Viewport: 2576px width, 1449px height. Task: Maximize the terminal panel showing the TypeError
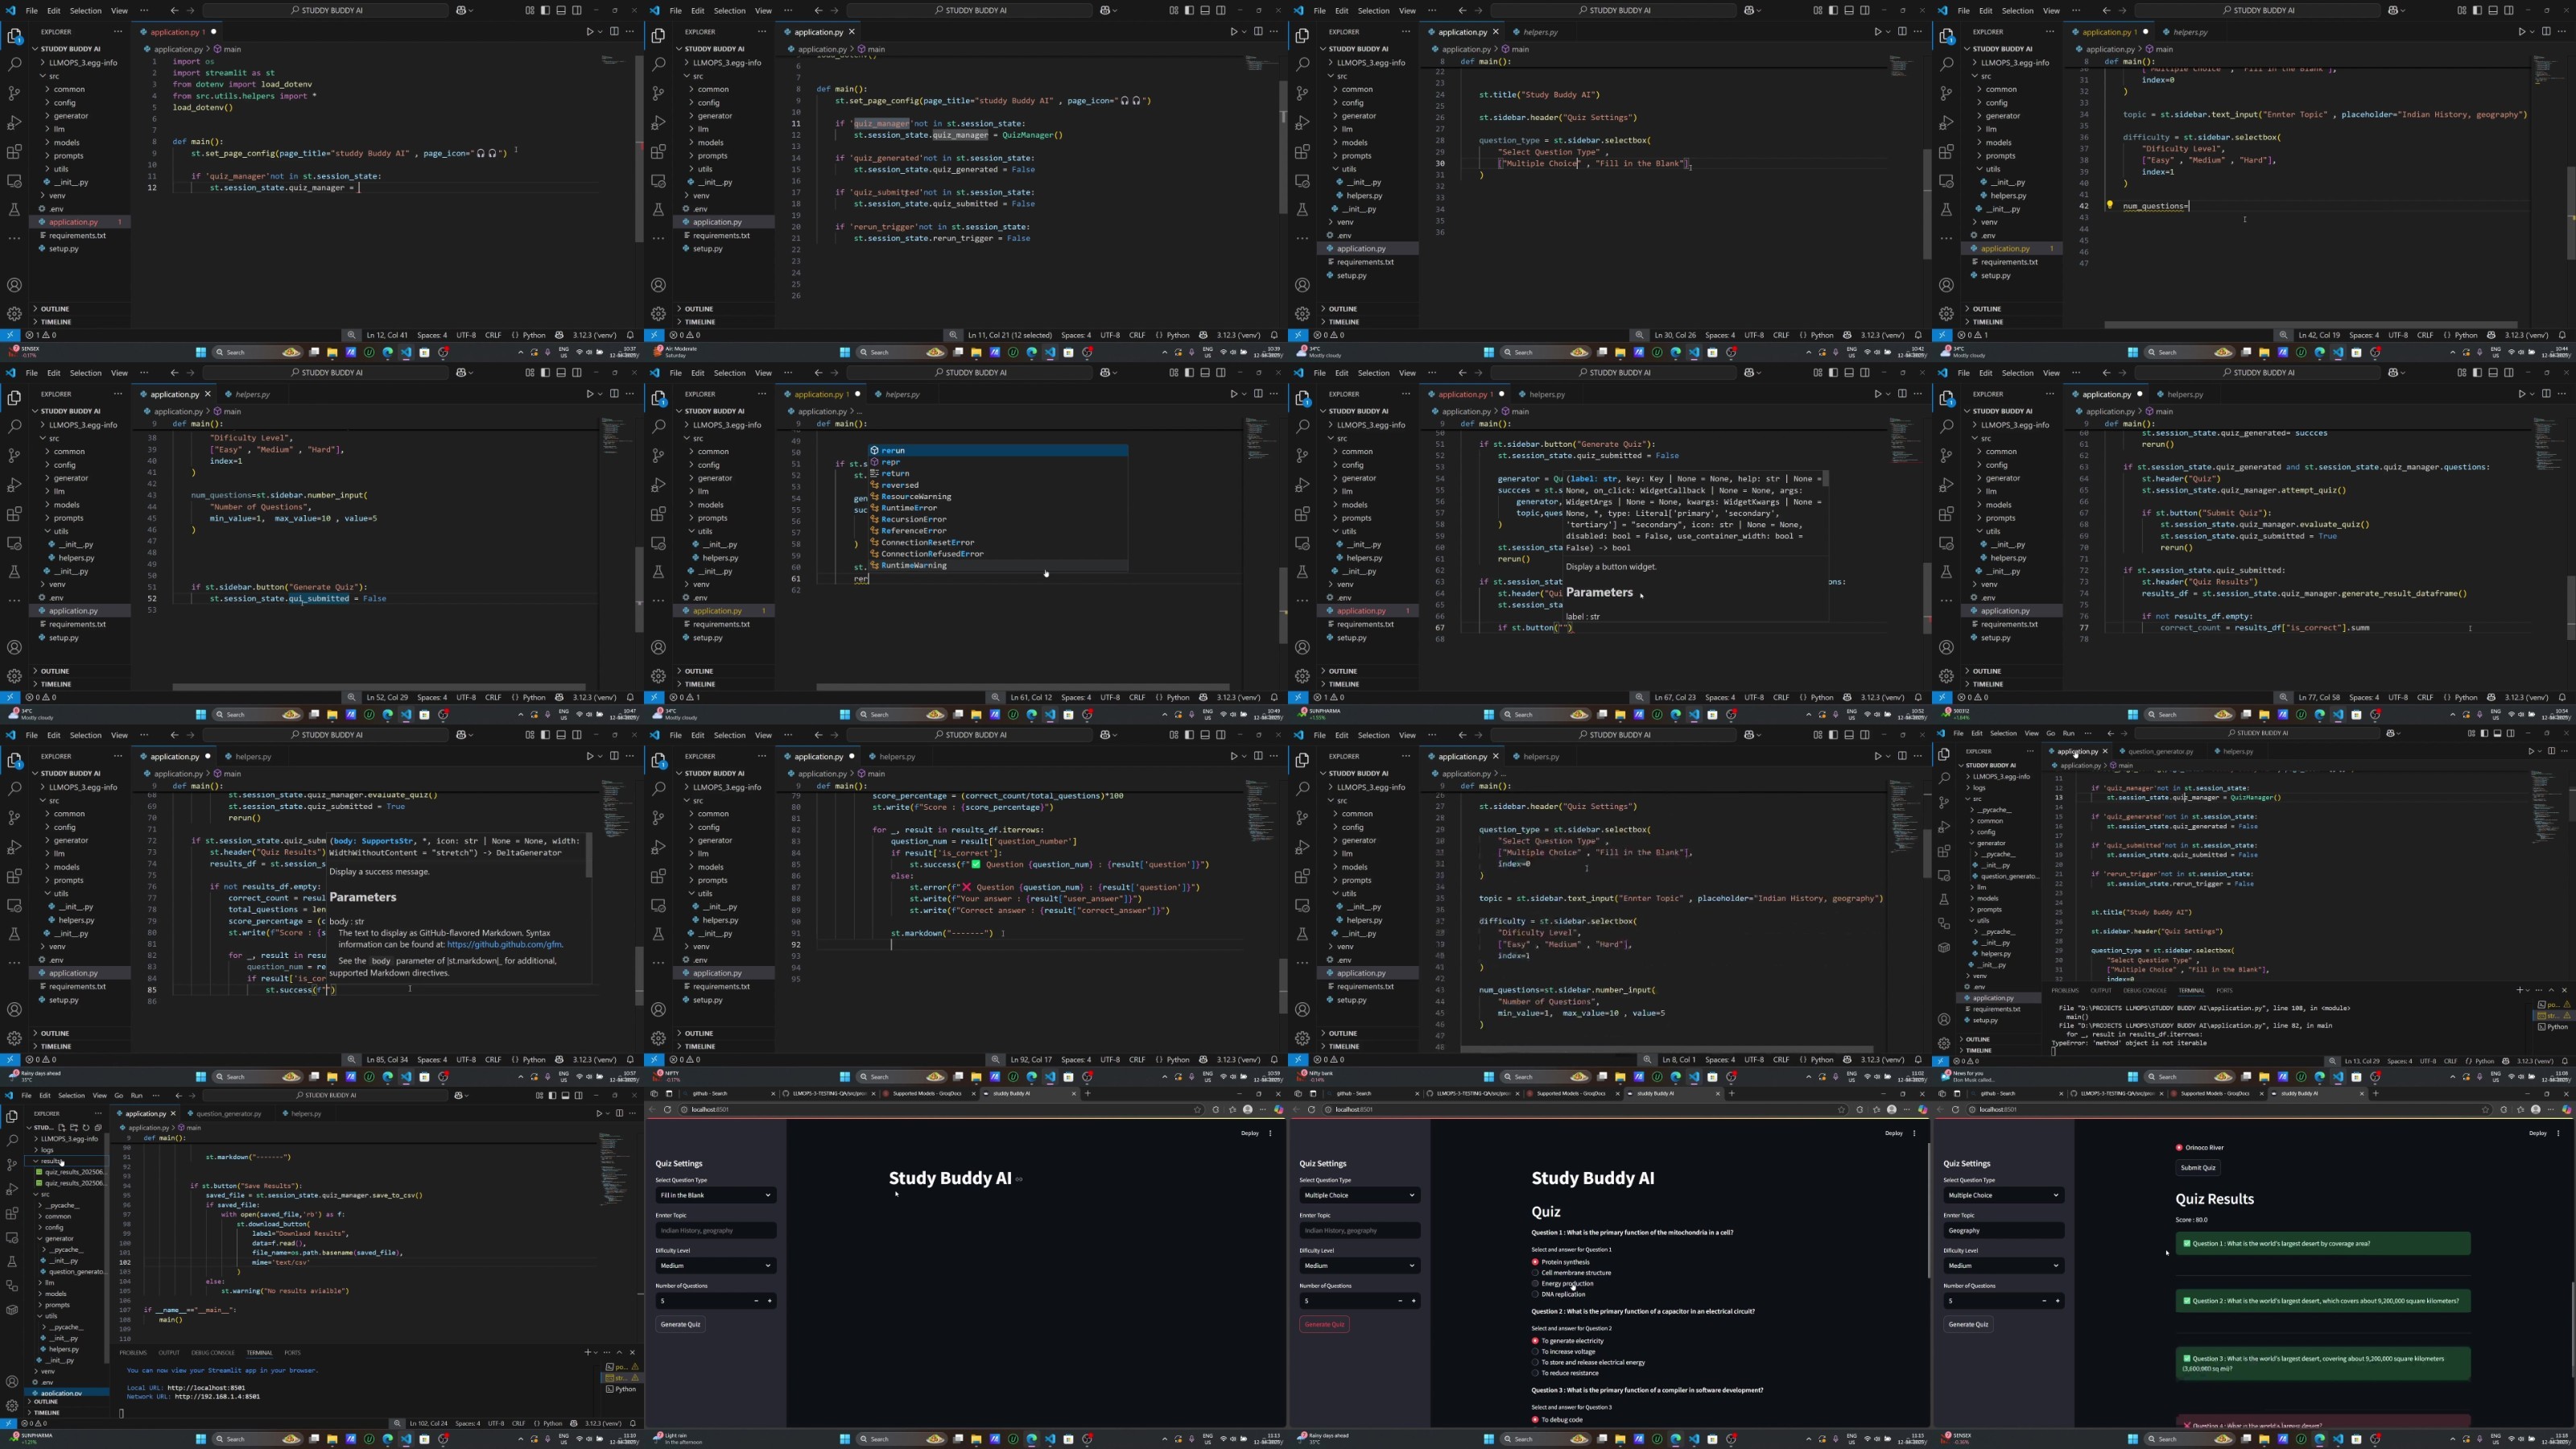[2552, 990]
